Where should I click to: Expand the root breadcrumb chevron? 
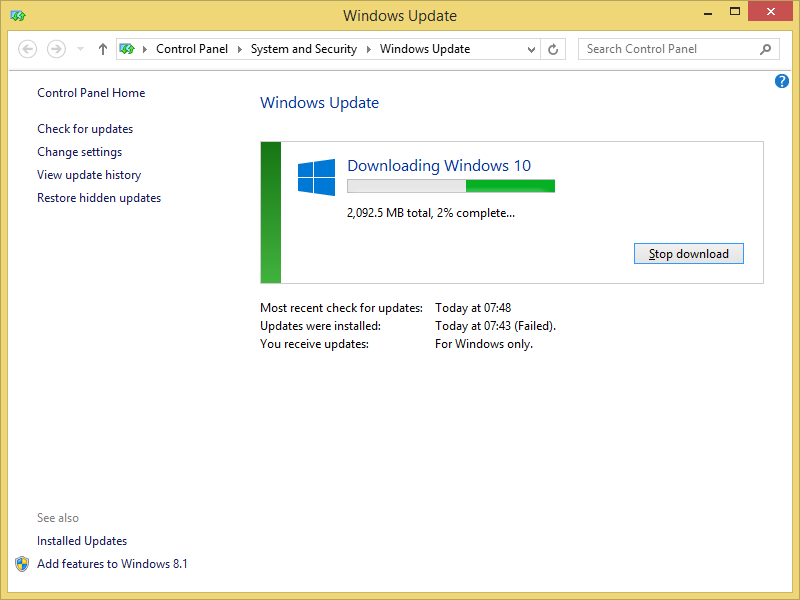(x=145, y=49)
